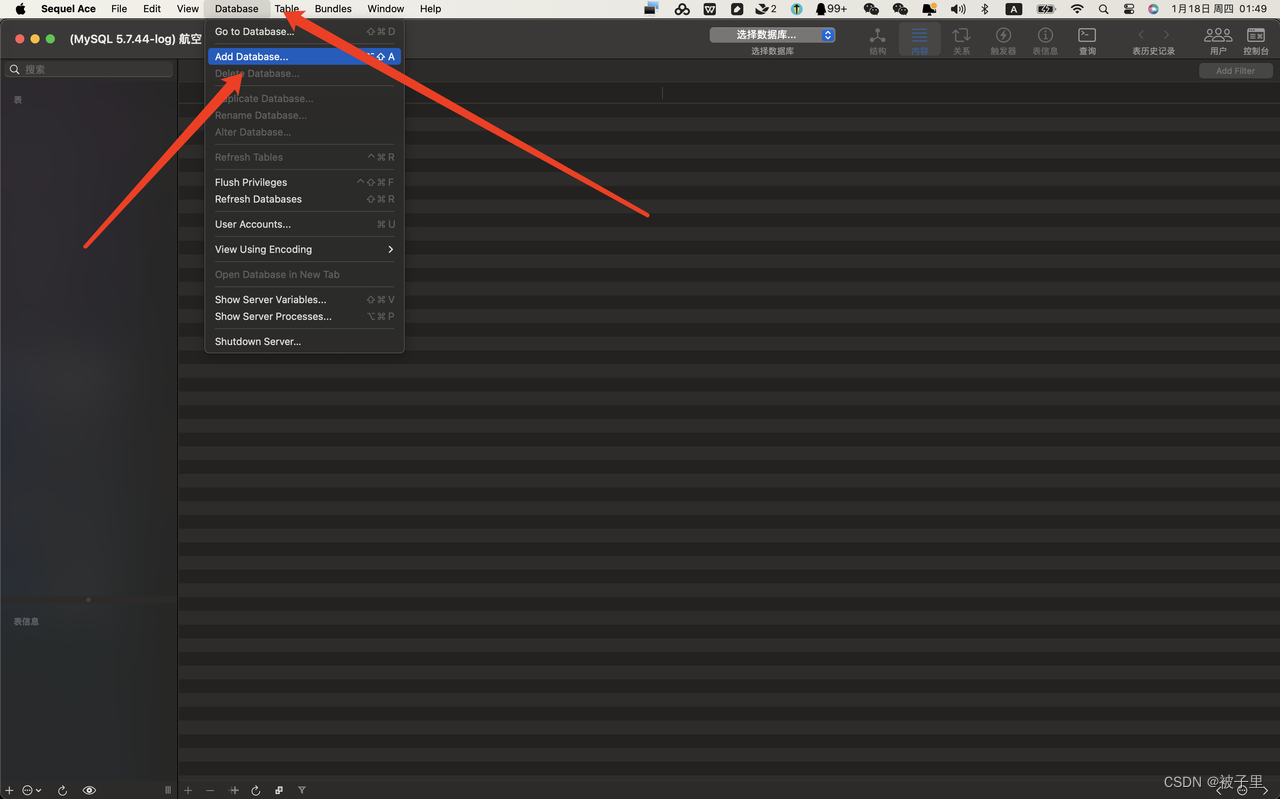Image resolution: width=1280 pixels, height=799 pixels.
Task: Close the open Database menu via its title
Action: point(237,9)
